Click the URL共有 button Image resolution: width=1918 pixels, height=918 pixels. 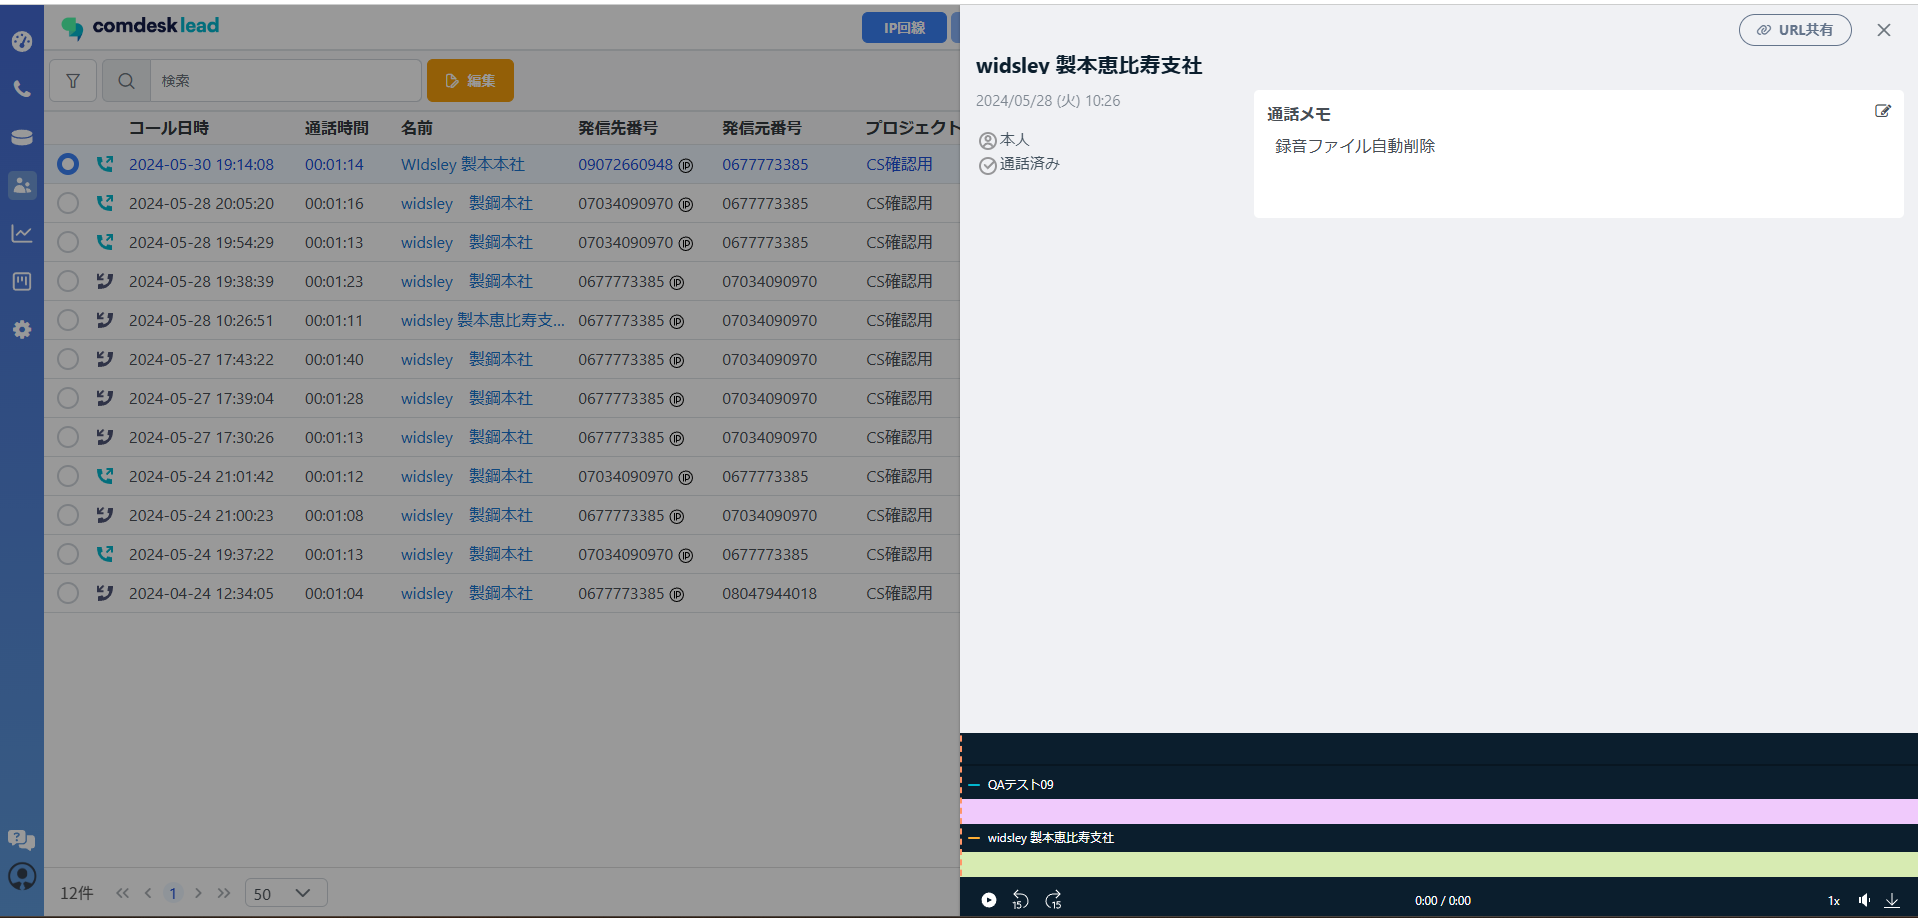[x=1794, y=30]
